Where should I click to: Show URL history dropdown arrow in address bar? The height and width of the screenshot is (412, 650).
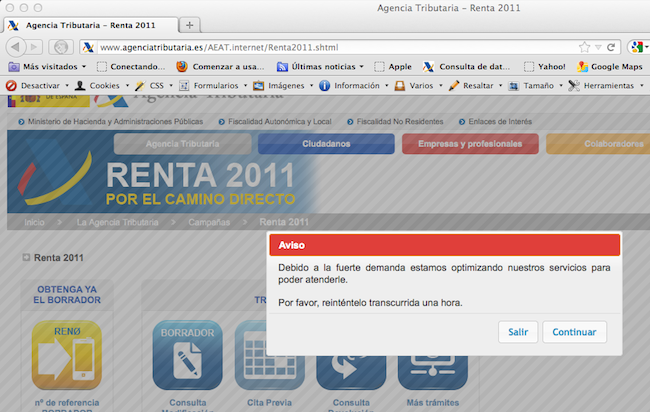click(598, 47)
